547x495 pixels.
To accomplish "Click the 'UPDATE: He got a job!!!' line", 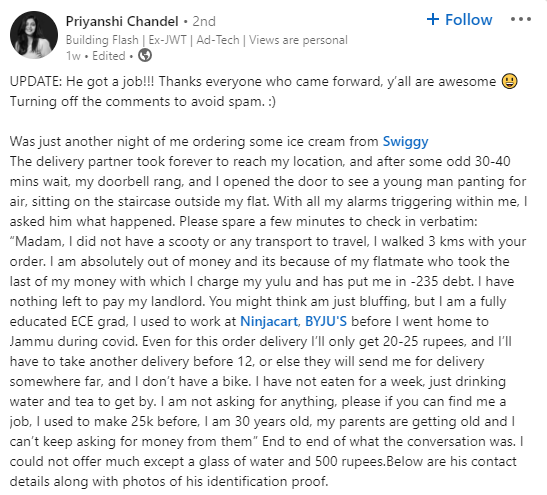I will point(82,82).
